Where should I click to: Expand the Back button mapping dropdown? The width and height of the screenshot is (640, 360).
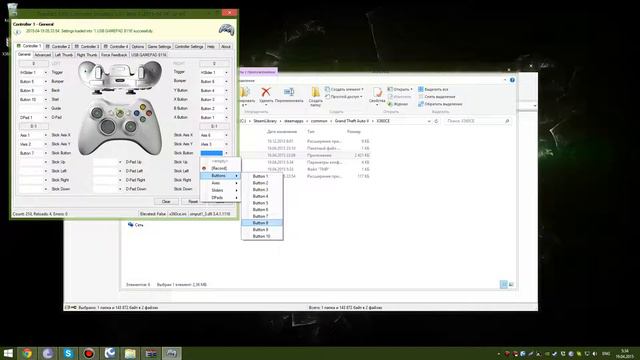point(45,91)
